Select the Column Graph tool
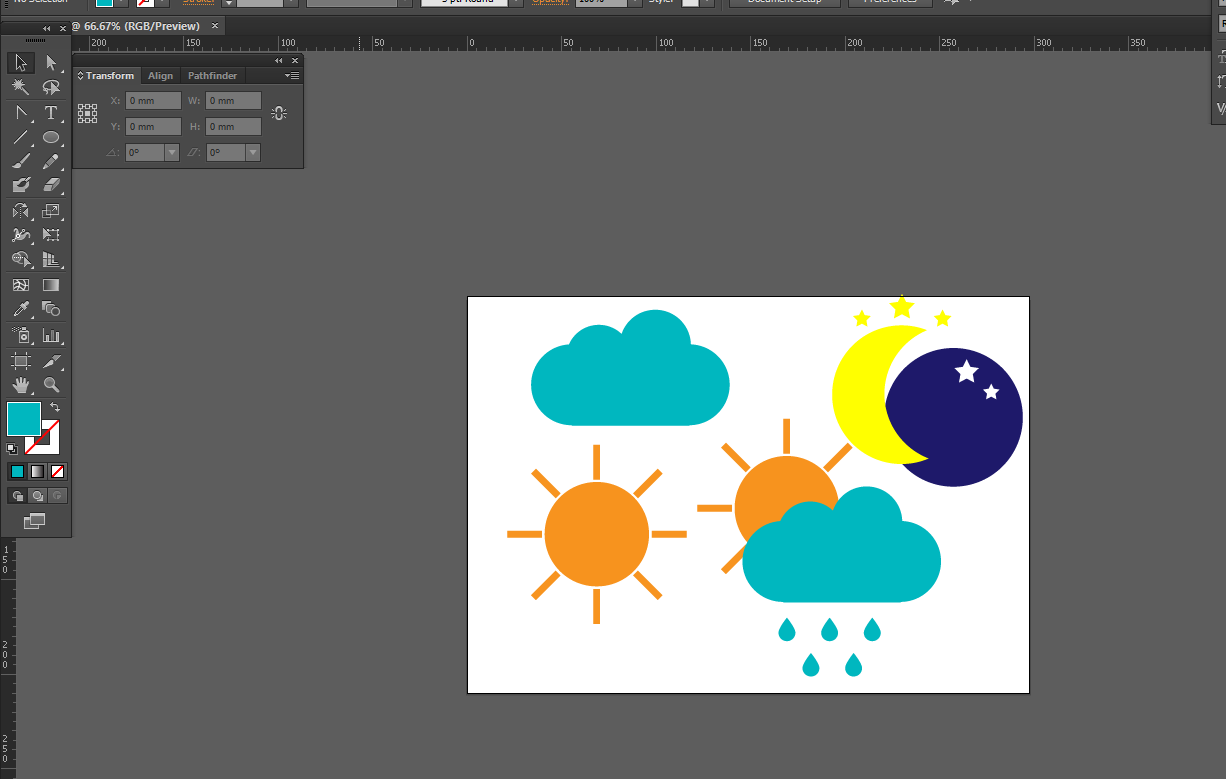This screenshot has height=779, width=1226. [51, 335]
